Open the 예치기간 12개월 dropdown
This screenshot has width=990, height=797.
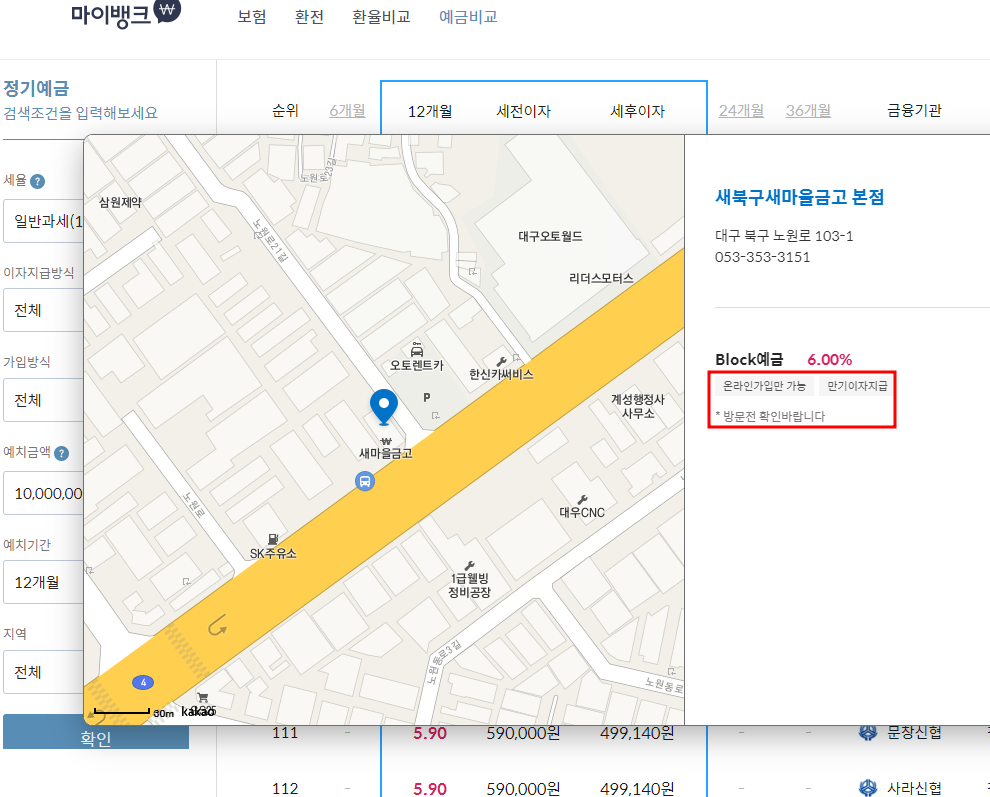[x=44, y=582]
